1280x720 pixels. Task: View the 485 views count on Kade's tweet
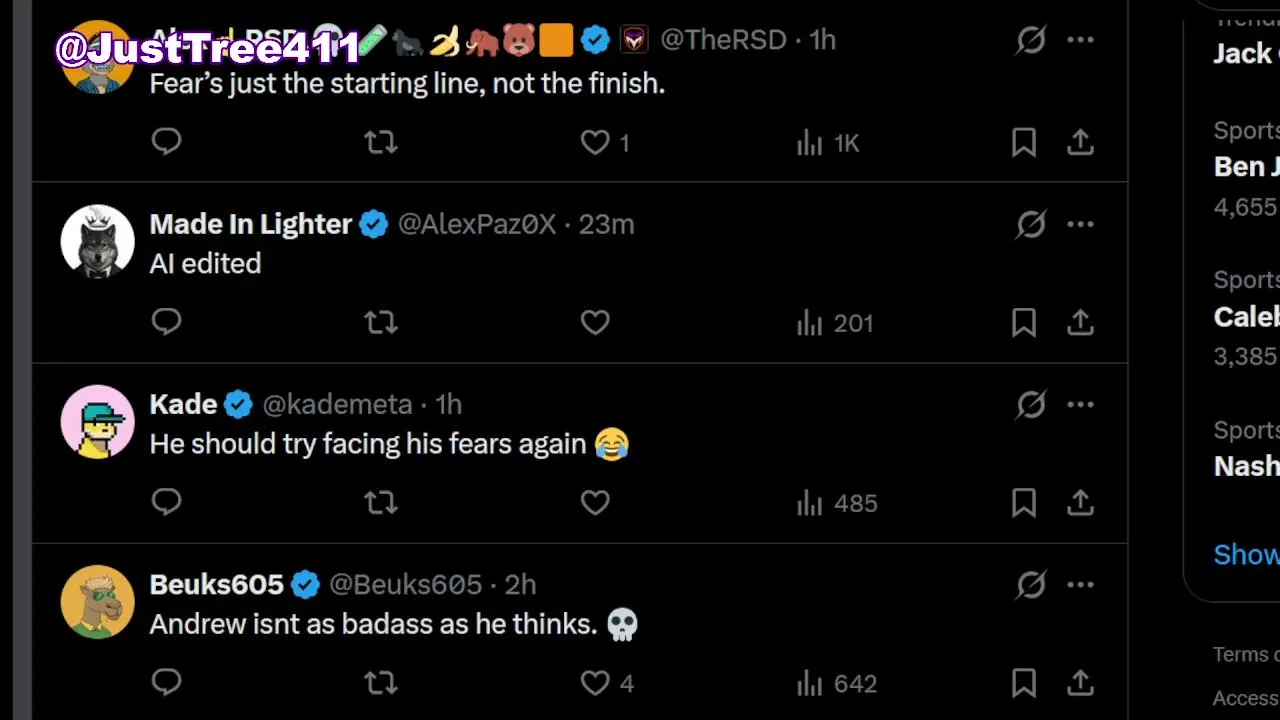click(837, 502)
